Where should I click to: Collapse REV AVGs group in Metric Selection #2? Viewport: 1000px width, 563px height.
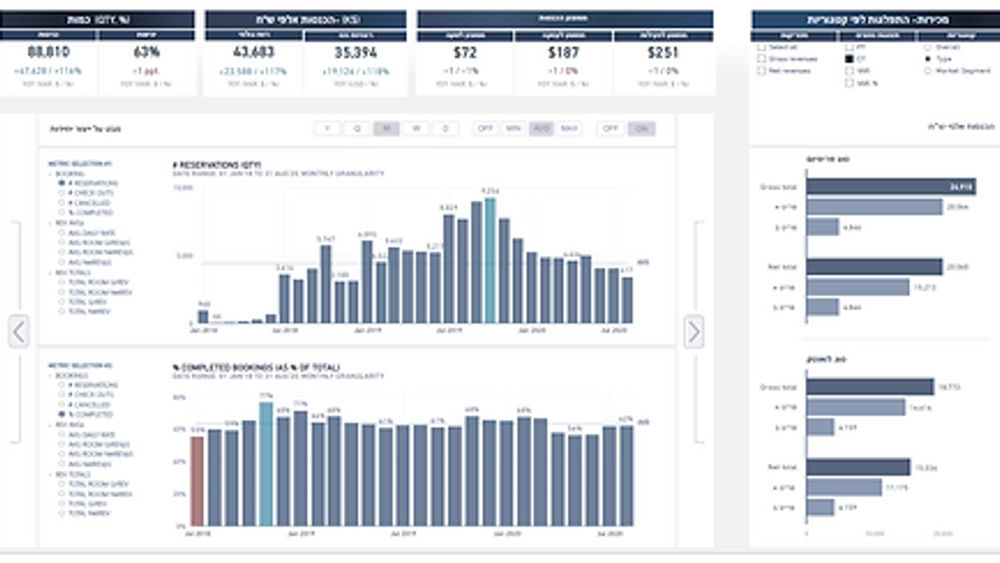click(x=51, y=425)
